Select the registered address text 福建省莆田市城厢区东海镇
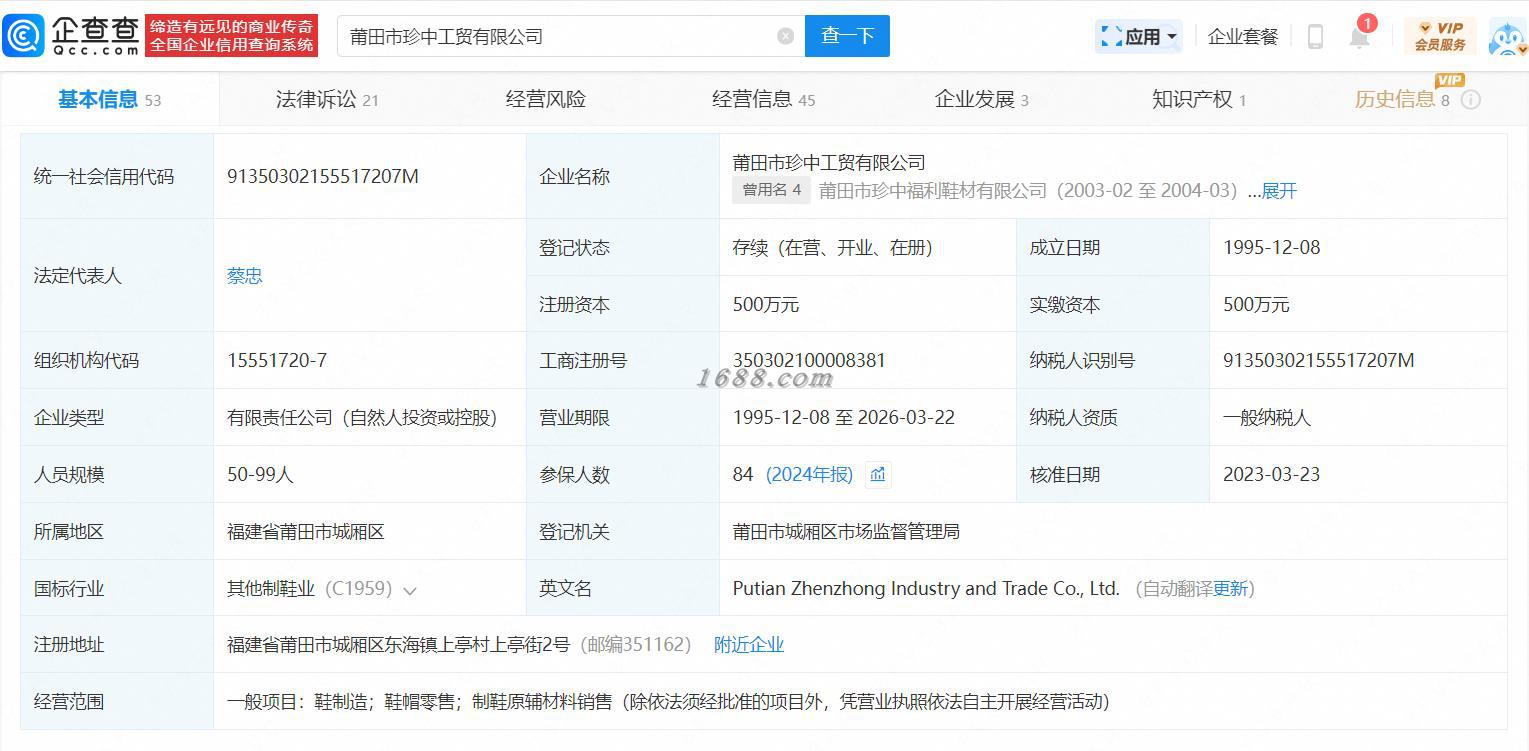Image resolution: width=1529 pixels, height=751 pixels. (398, 645)
